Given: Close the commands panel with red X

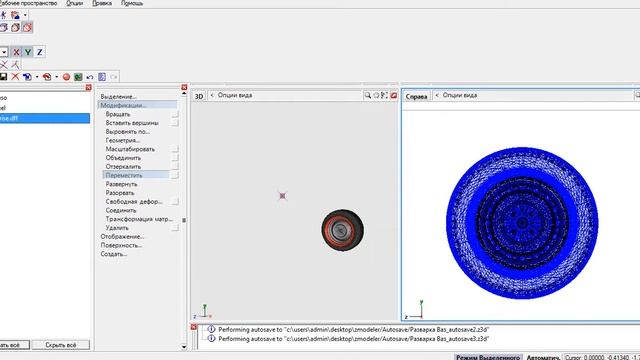Looking at the screenshot, I should [184, 87].
